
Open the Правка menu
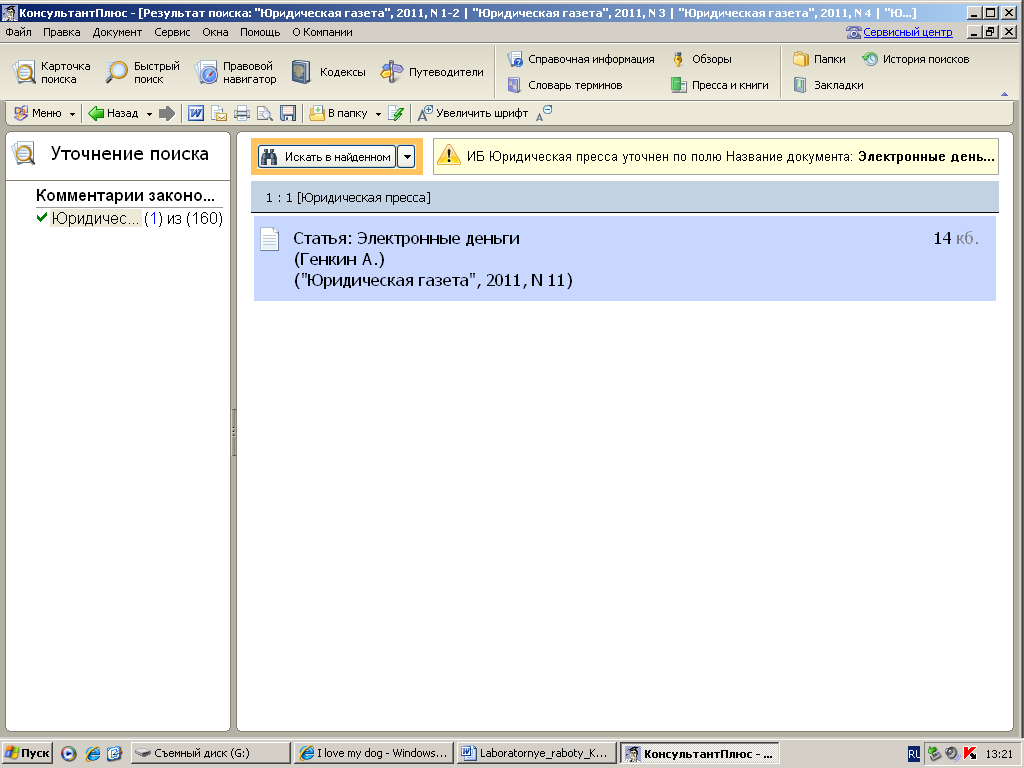click(x=61, y=32)
